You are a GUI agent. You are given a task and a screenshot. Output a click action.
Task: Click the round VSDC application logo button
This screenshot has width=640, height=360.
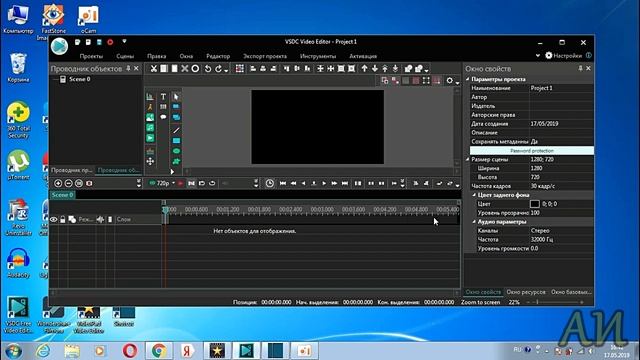tap(60, 46)
